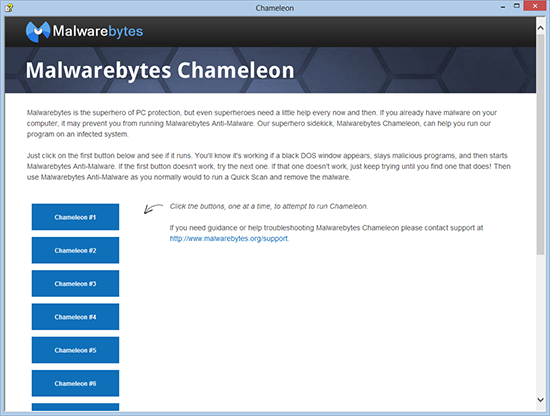Screen dimensions: 550x416
Task: Click the vertical scrollbar thumb
Action: pyautogui.click(x=540, y=144)
